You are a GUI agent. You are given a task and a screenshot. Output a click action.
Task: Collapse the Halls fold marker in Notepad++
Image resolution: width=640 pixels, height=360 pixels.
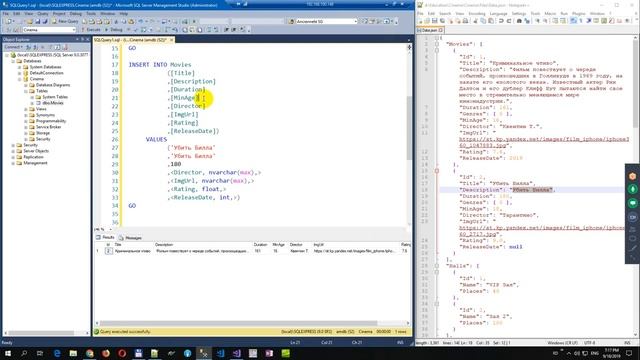(x=437, y=266)
